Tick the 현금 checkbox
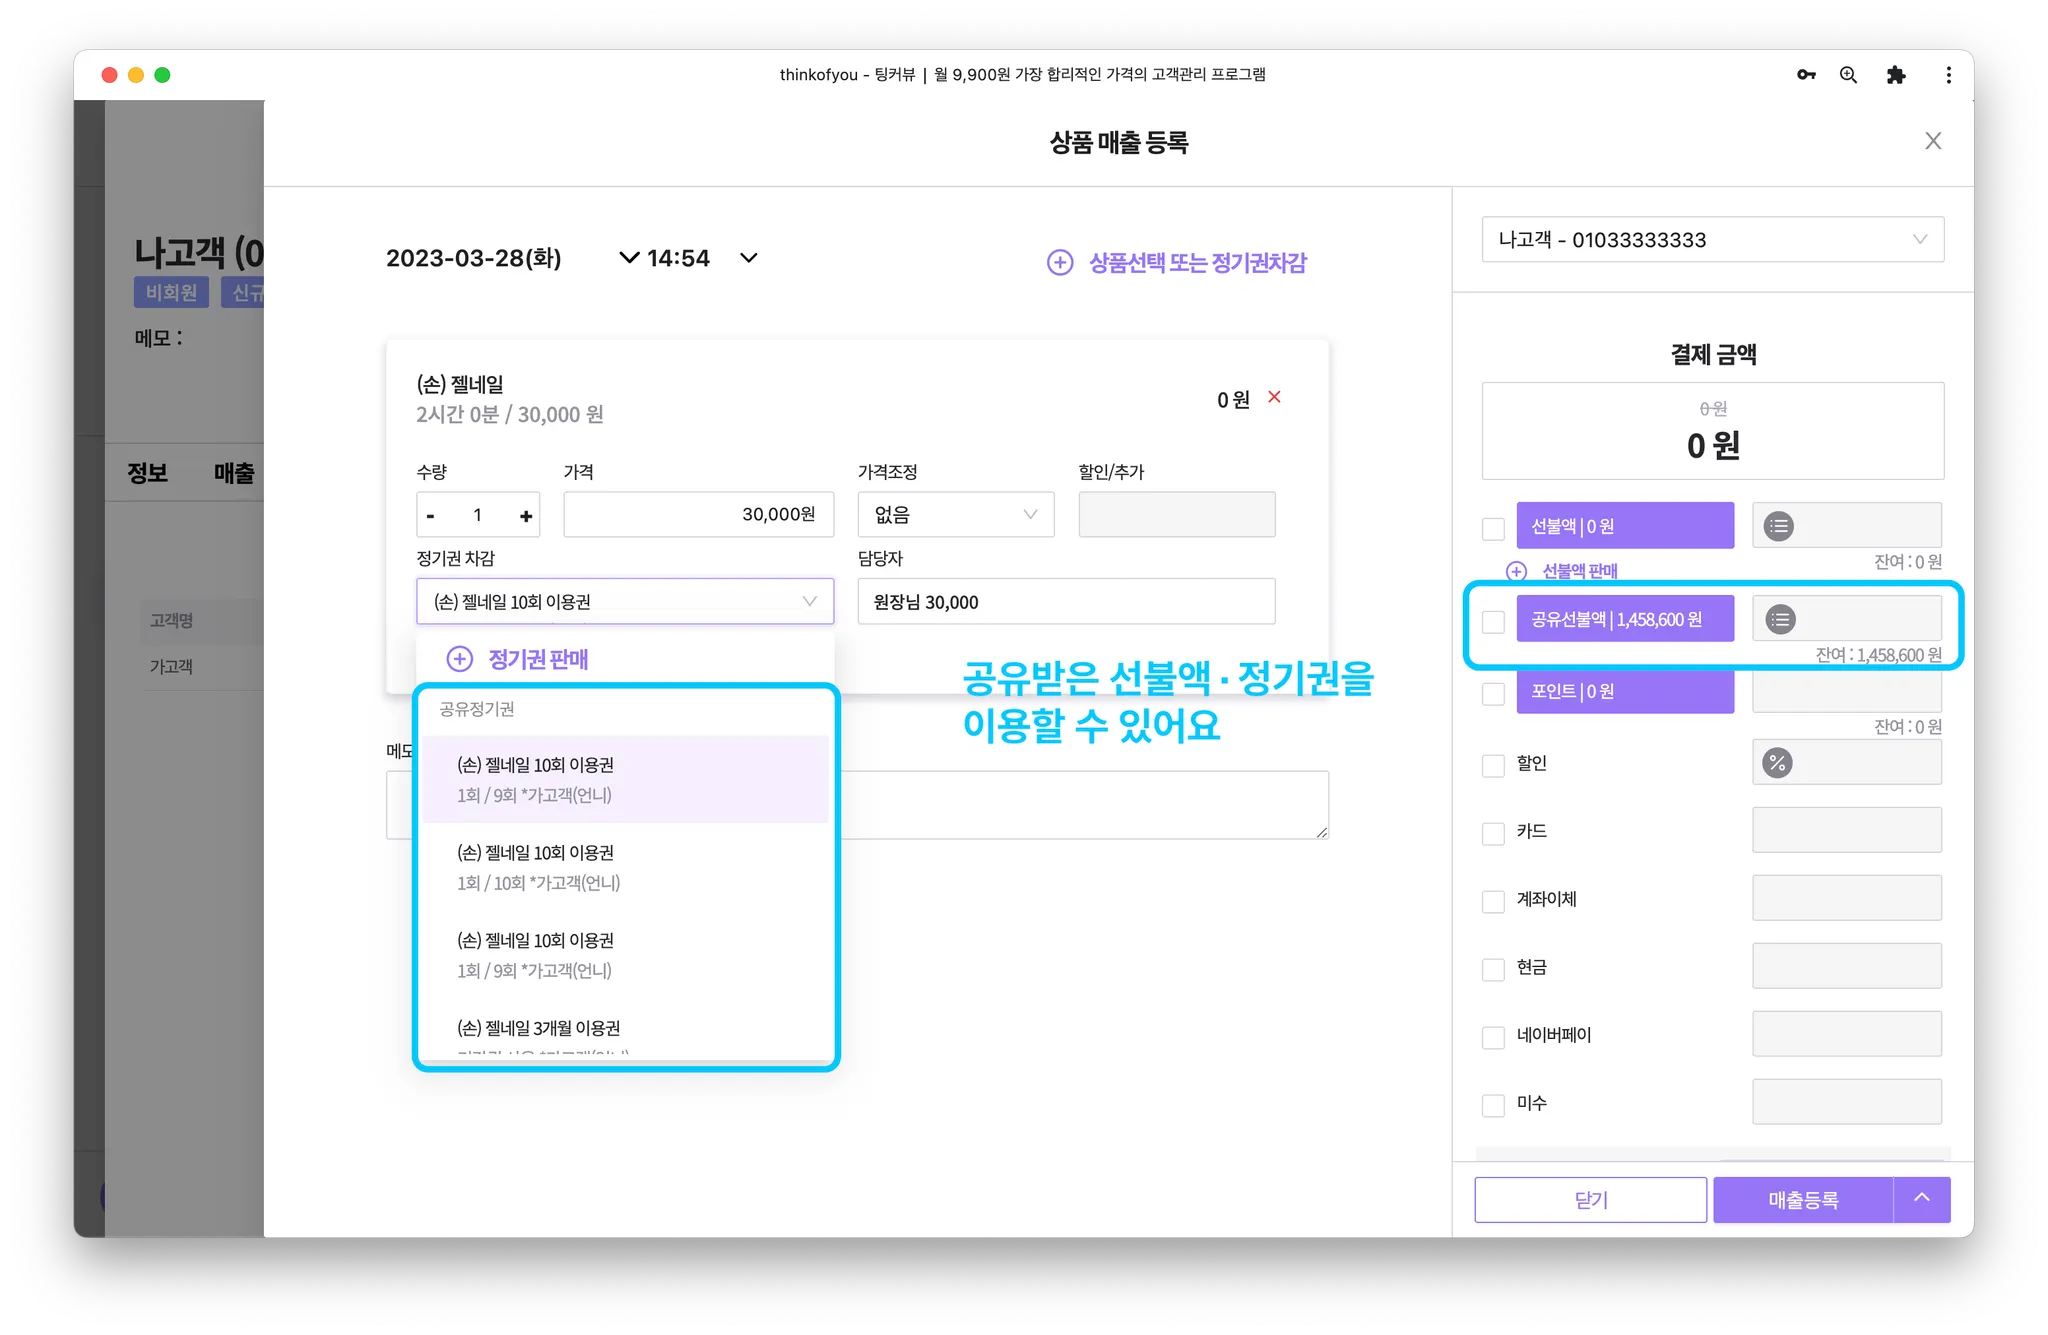 pyautogui.click(x=1493, y=969)
